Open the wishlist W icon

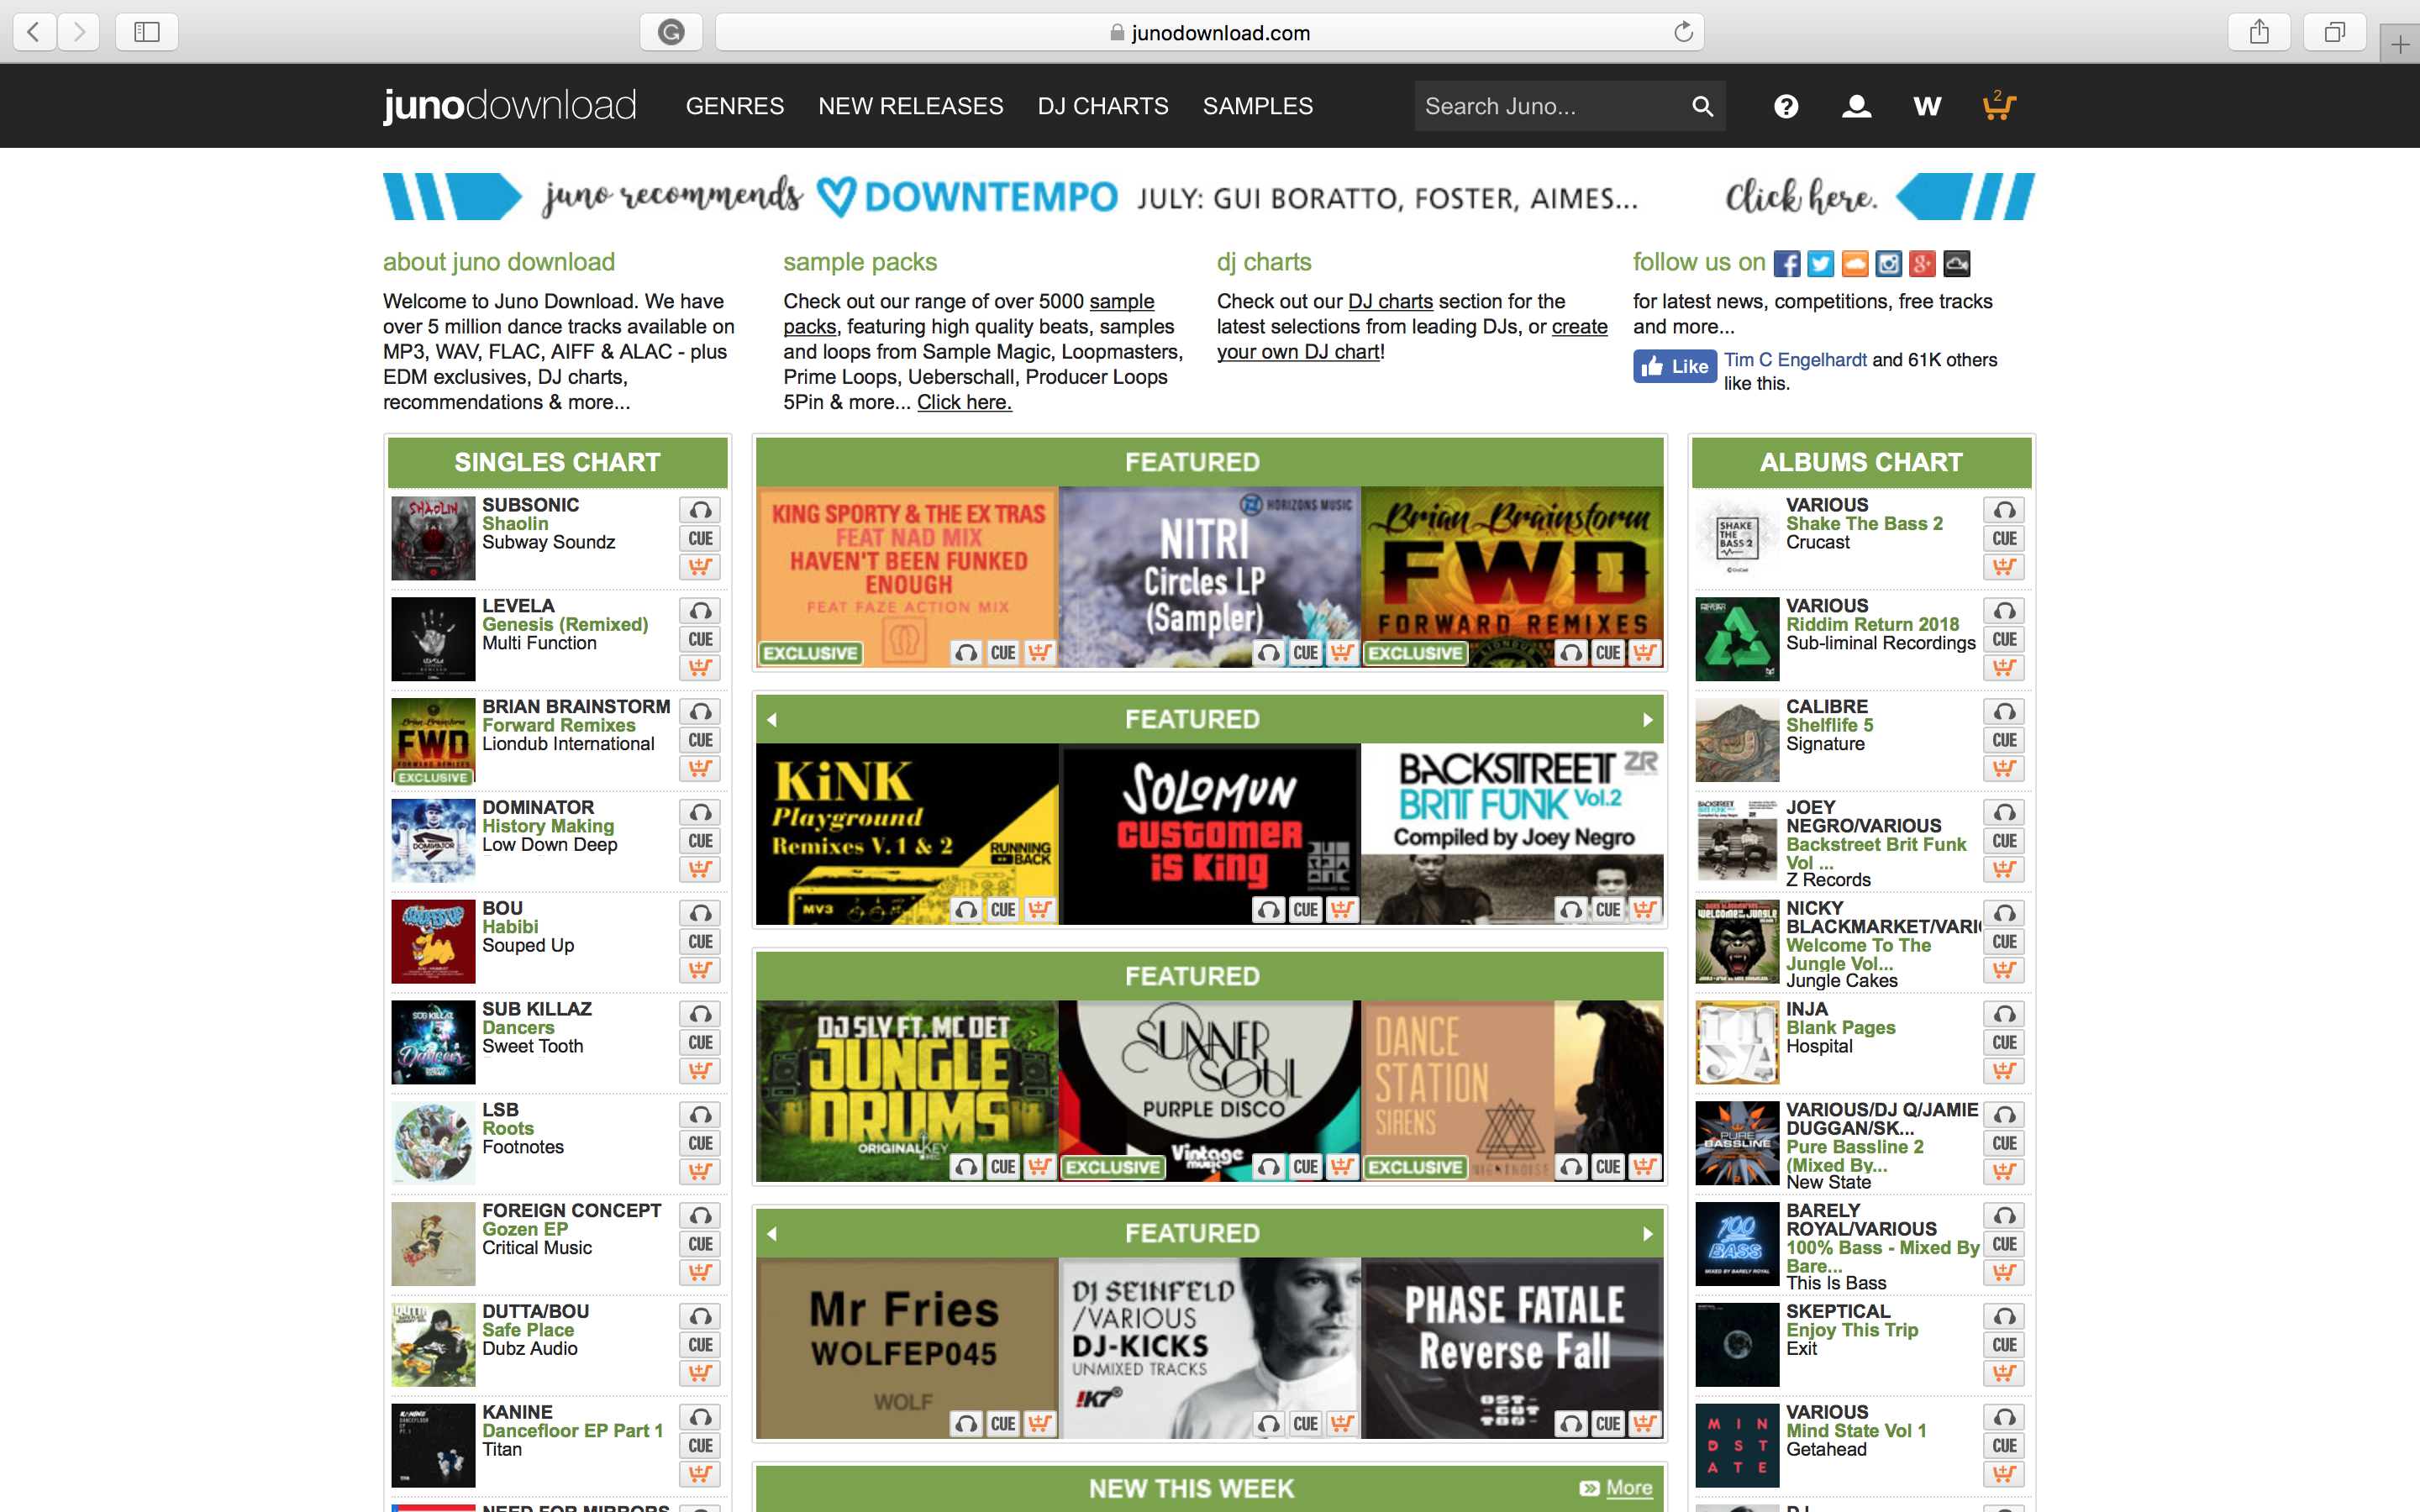1927,106
